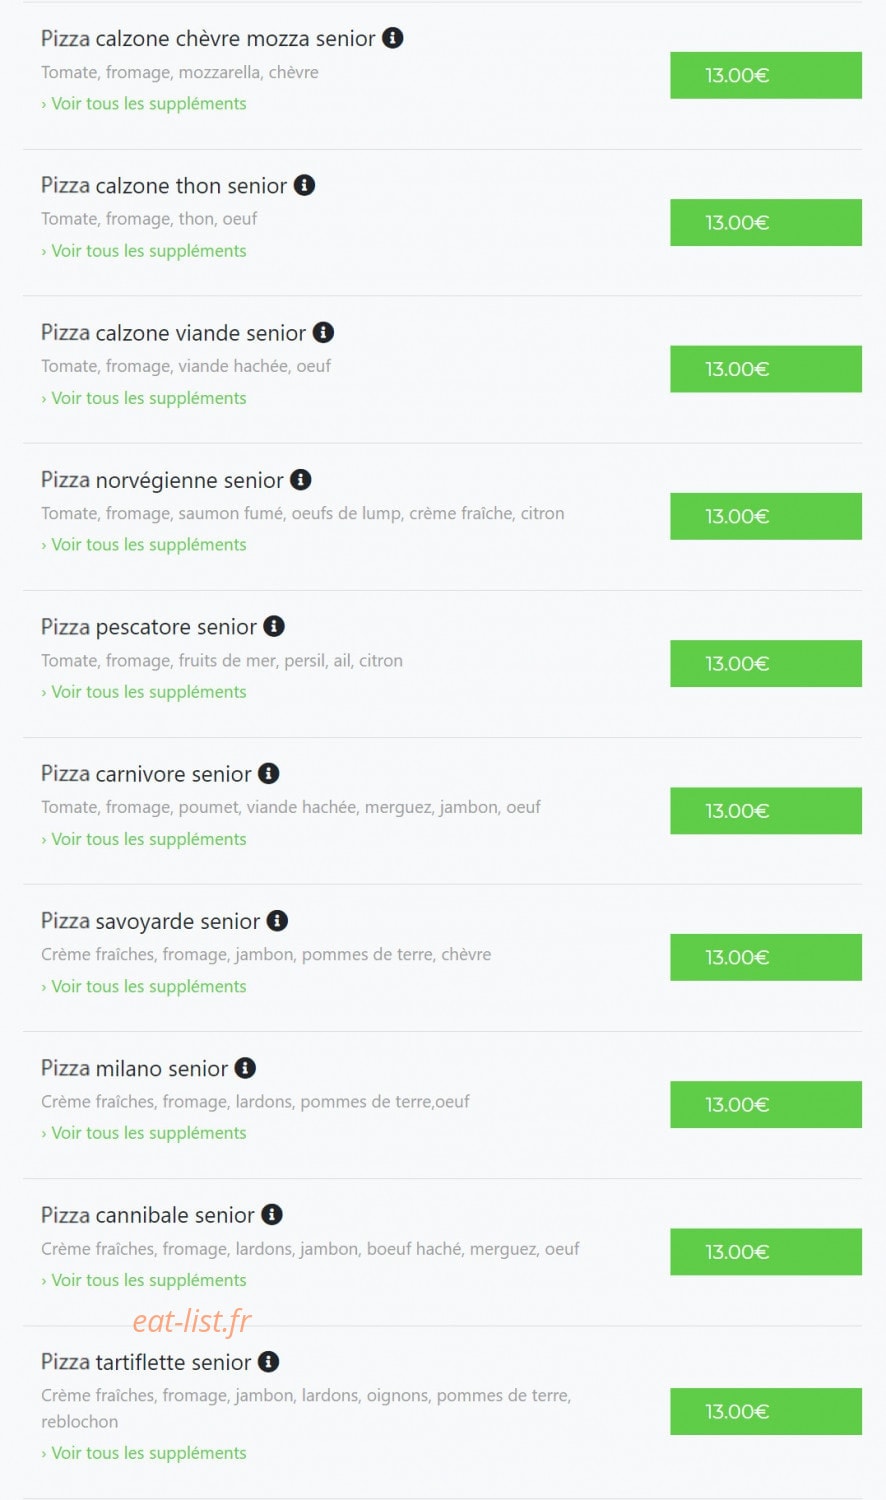Click the Pizza carnivore senior info icon
This screenshot has width=886, height=1500.
pyautogui.click(x=269, y=773)
